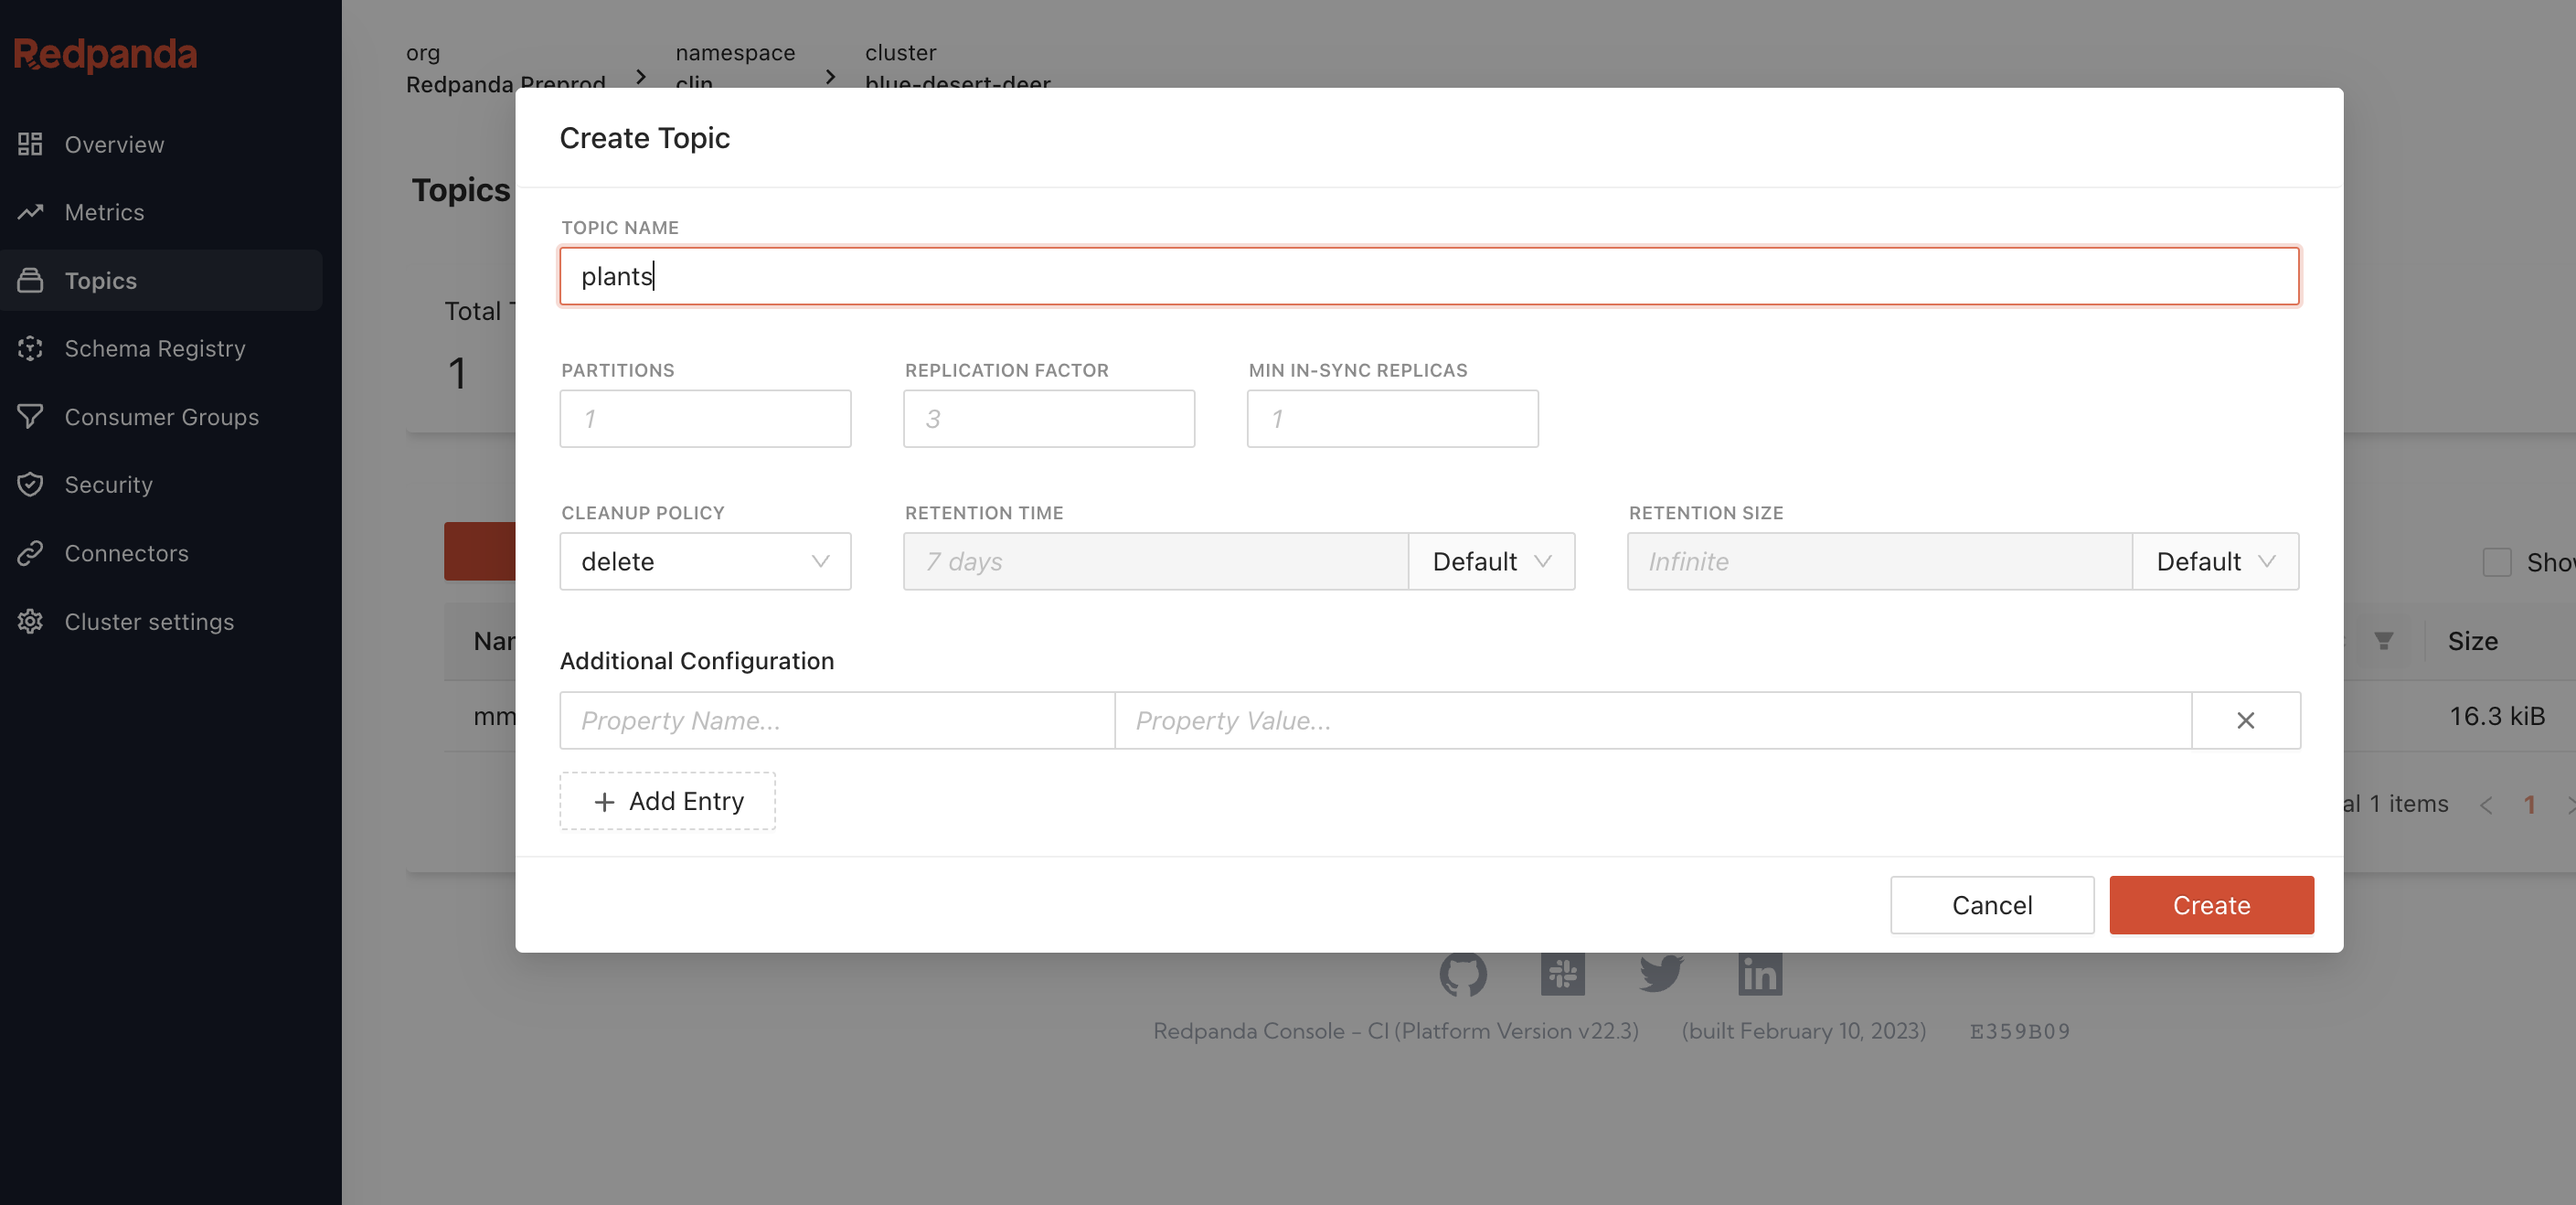Click the Schema Registry sidebar icon
Viewport: 2576px width, 1205px height.
(x=30, y=348)
